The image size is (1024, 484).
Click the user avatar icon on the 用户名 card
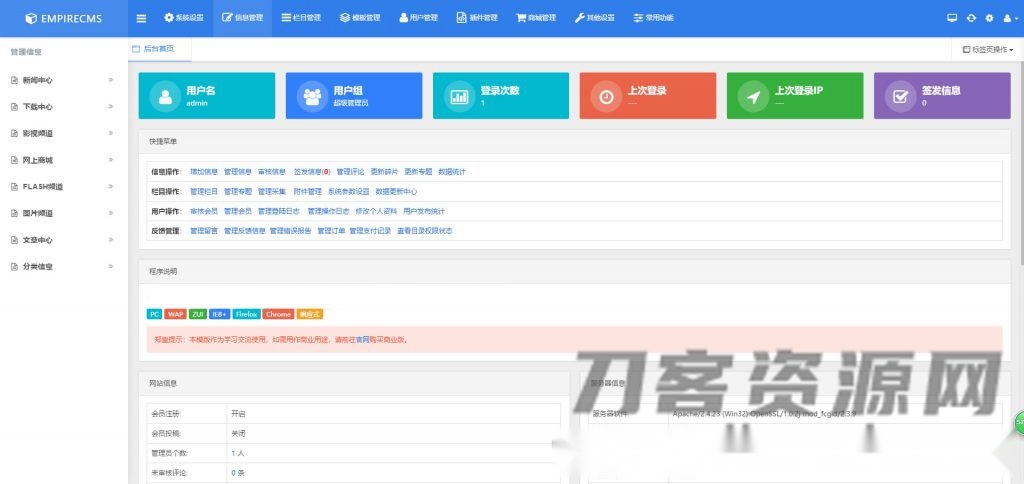[165, 97]
